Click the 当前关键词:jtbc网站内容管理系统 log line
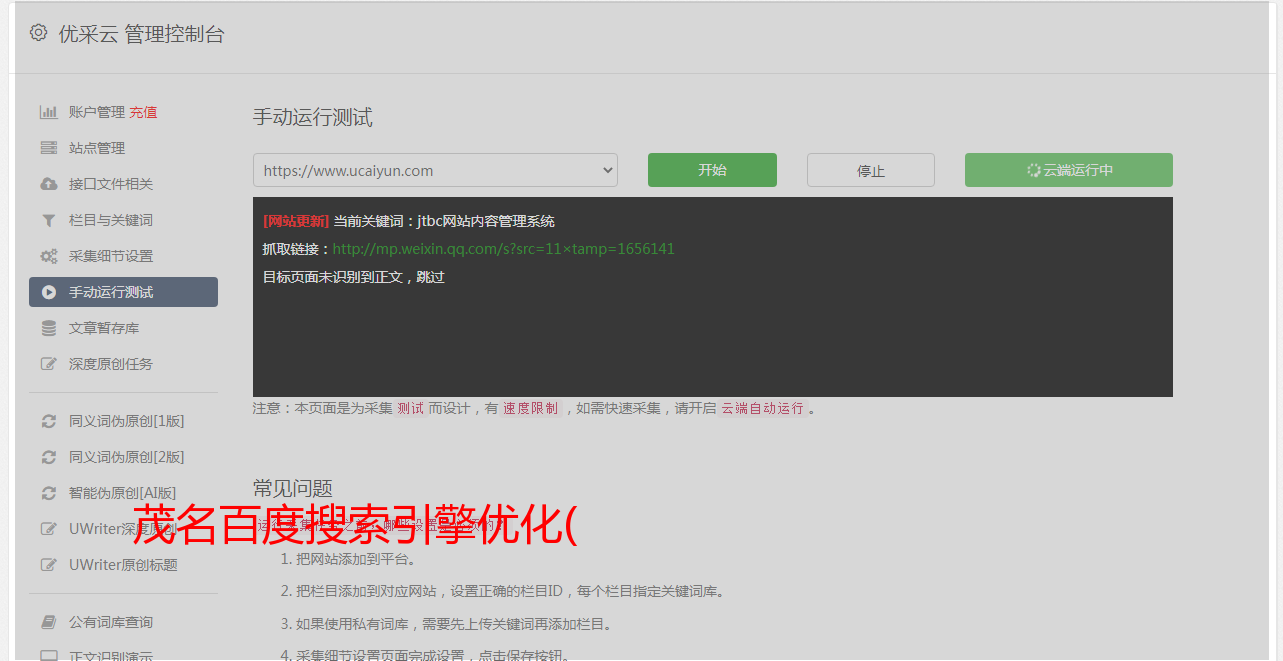This screenshot has height=661, width=1283. 444,221
